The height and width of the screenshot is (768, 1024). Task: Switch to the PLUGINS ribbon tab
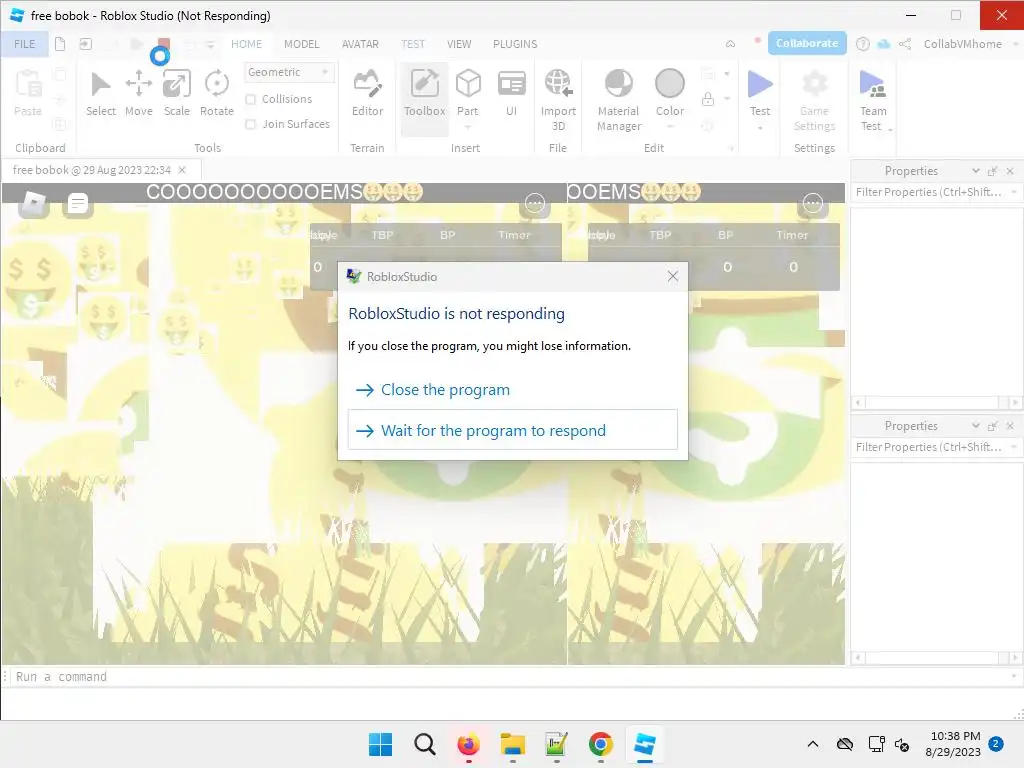(515, 44)
